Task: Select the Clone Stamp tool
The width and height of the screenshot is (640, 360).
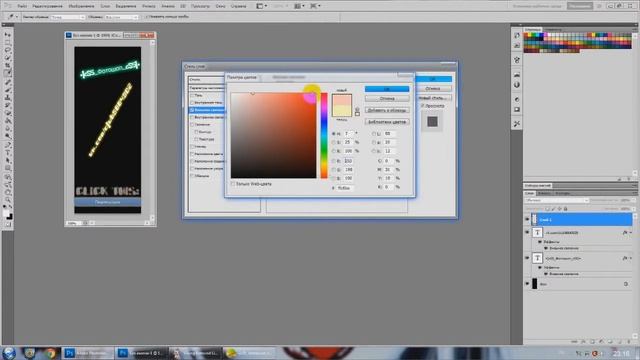Action: pos(7,98)
